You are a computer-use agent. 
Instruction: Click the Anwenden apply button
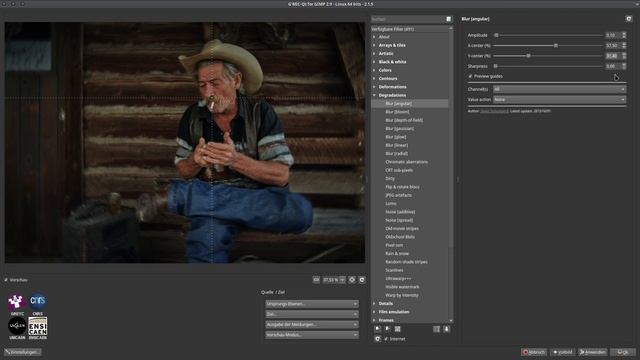(592, 352)
